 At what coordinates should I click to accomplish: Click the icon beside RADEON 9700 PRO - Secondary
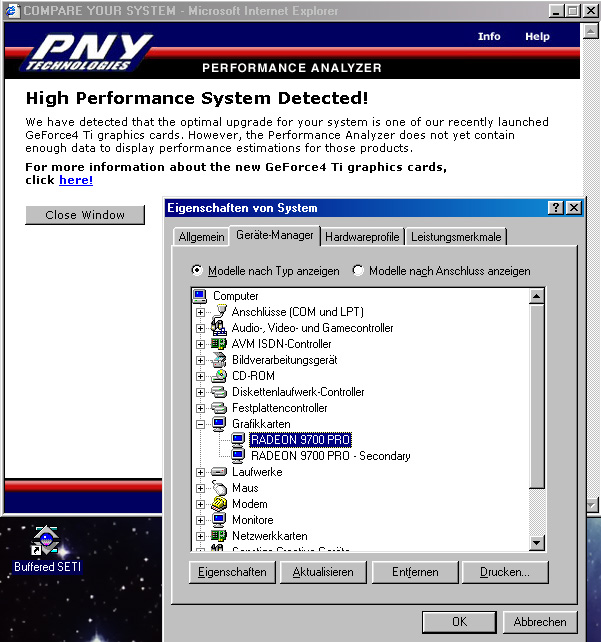(238, 456)
